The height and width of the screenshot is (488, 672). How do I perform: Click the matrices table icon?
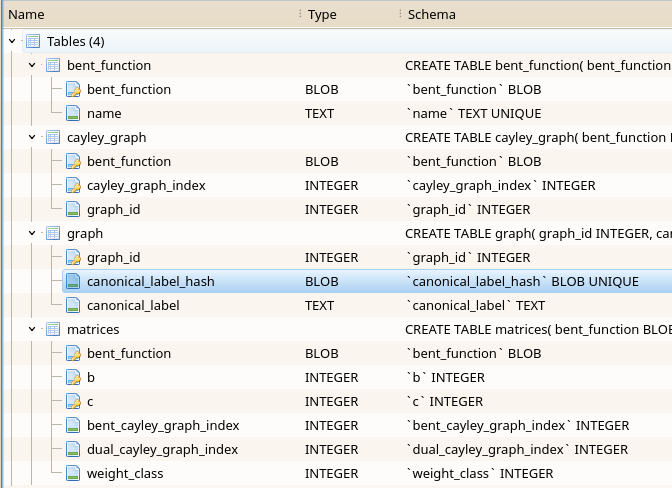pos(53,330)
